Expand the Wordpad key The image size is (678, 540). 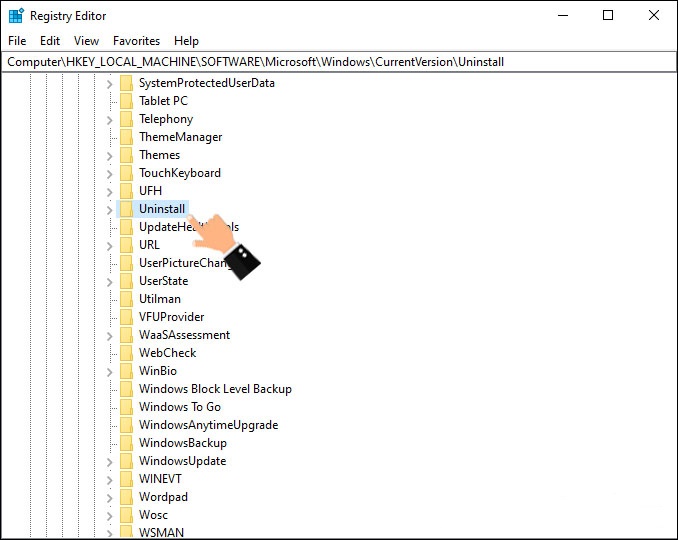click(109, 498)
